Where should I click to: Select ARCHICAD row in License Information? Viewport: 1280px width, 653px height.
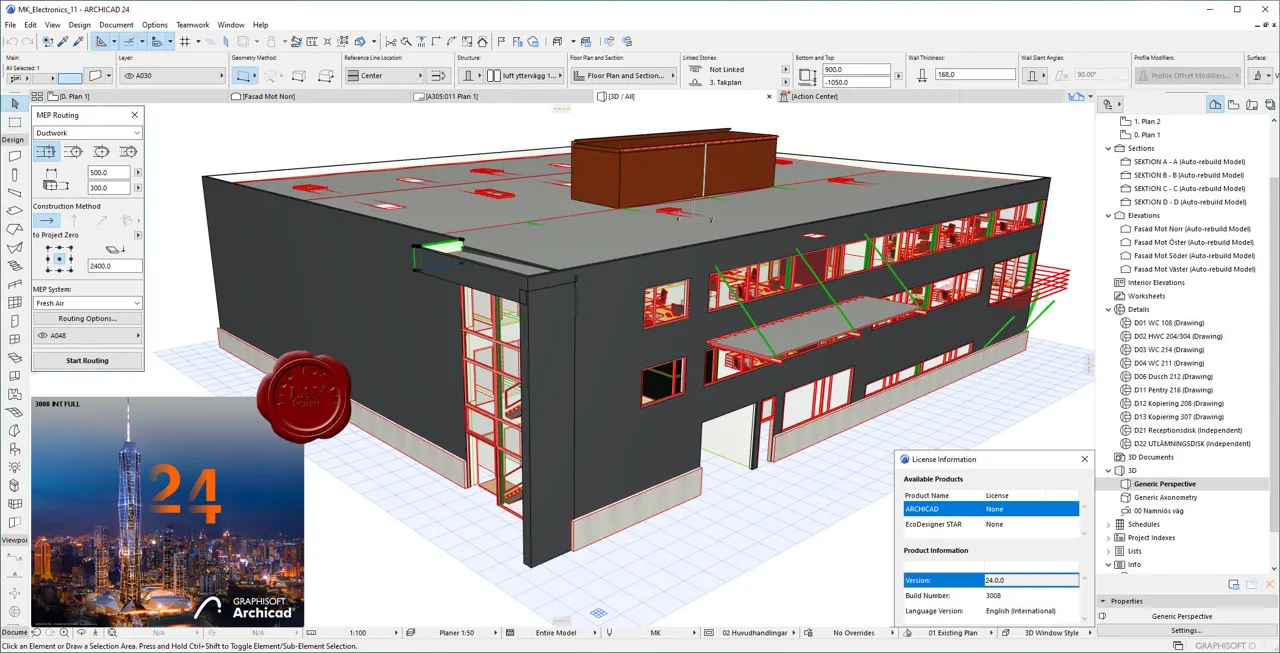991,508
